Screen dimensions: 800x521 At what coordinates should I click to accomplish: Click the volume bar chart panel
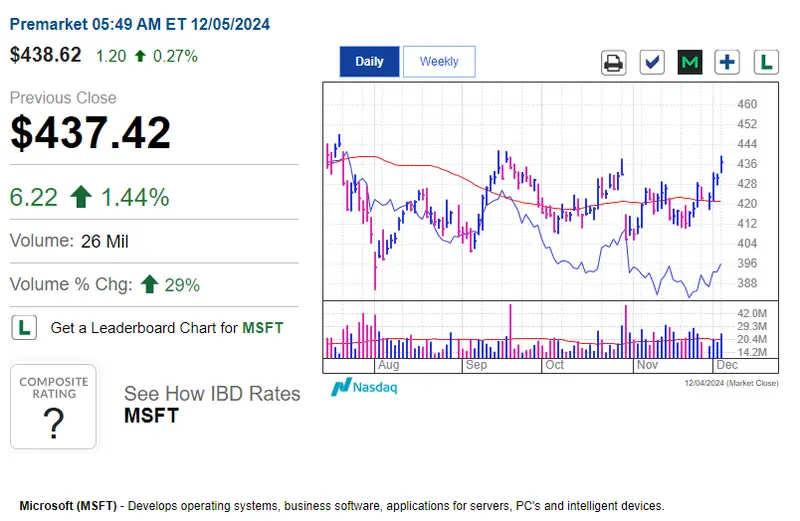551,330
